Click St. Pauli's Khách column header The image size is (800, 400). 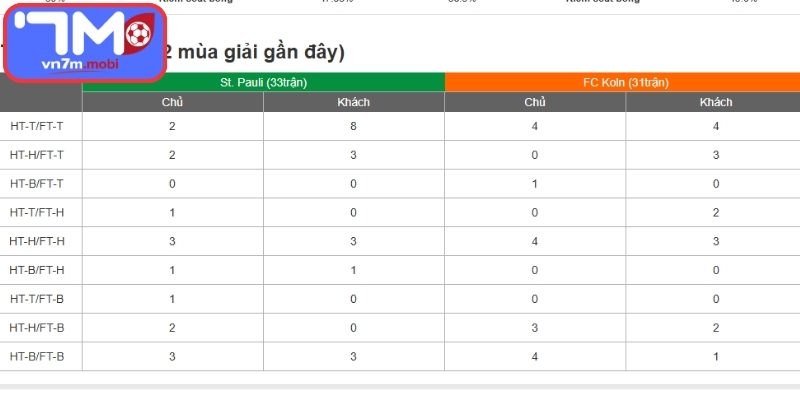pos(354,102)
